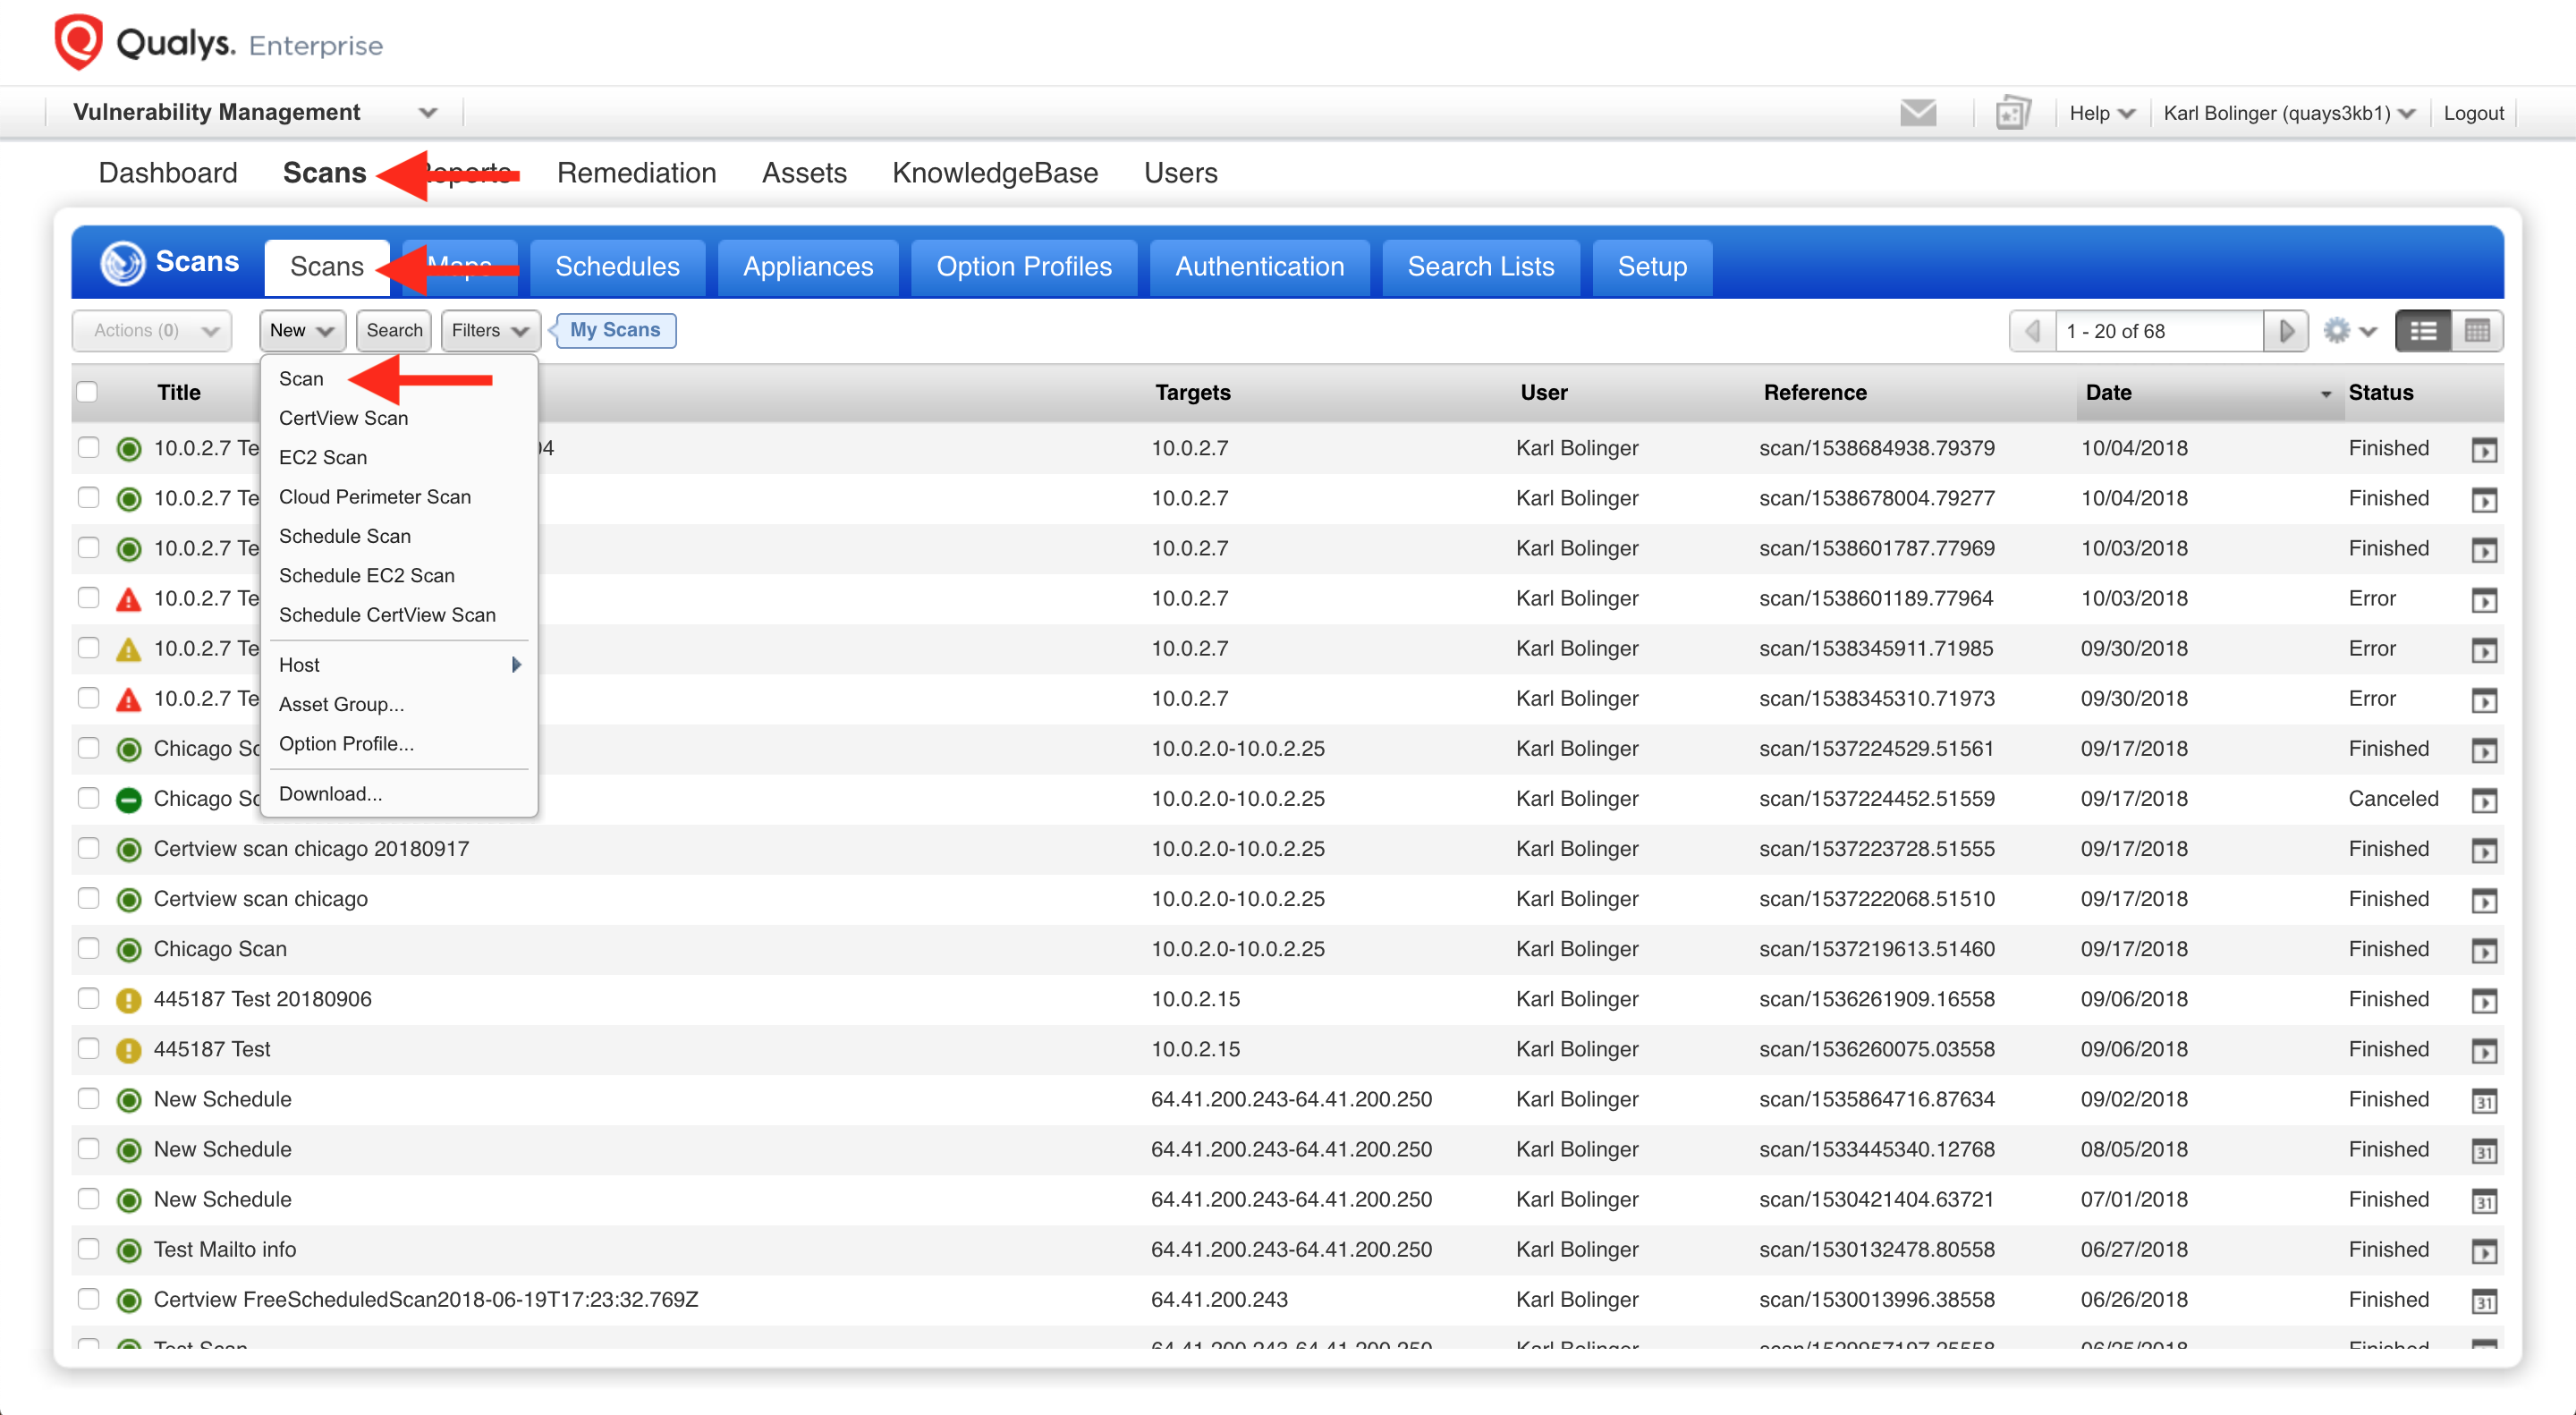Open the mail notifications icon
The height and width of the screenshot is (1415, 2576).
(1918, 113)
